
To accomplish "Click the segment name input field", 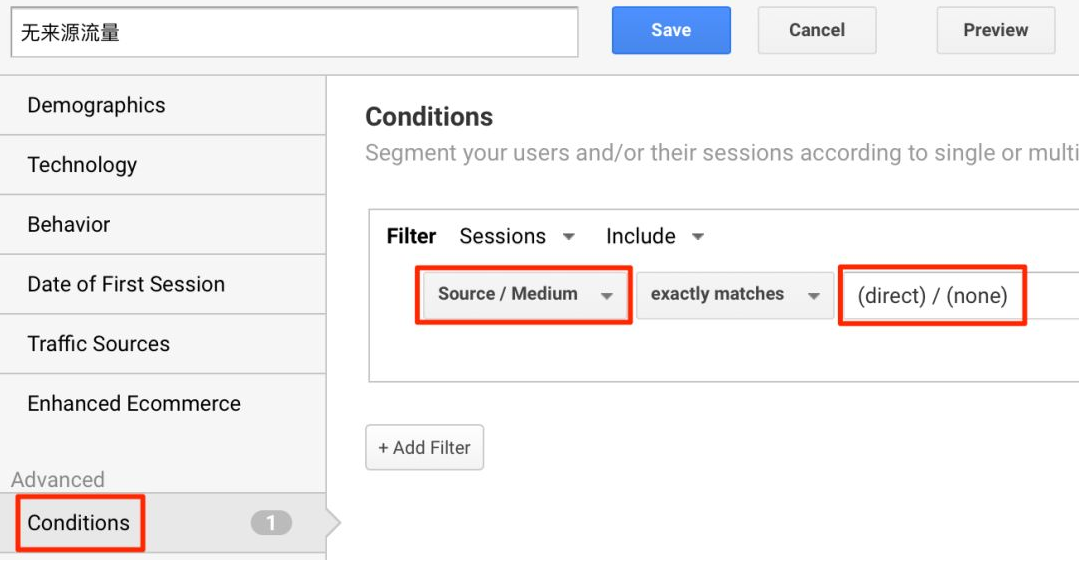I will coord(294,32).
